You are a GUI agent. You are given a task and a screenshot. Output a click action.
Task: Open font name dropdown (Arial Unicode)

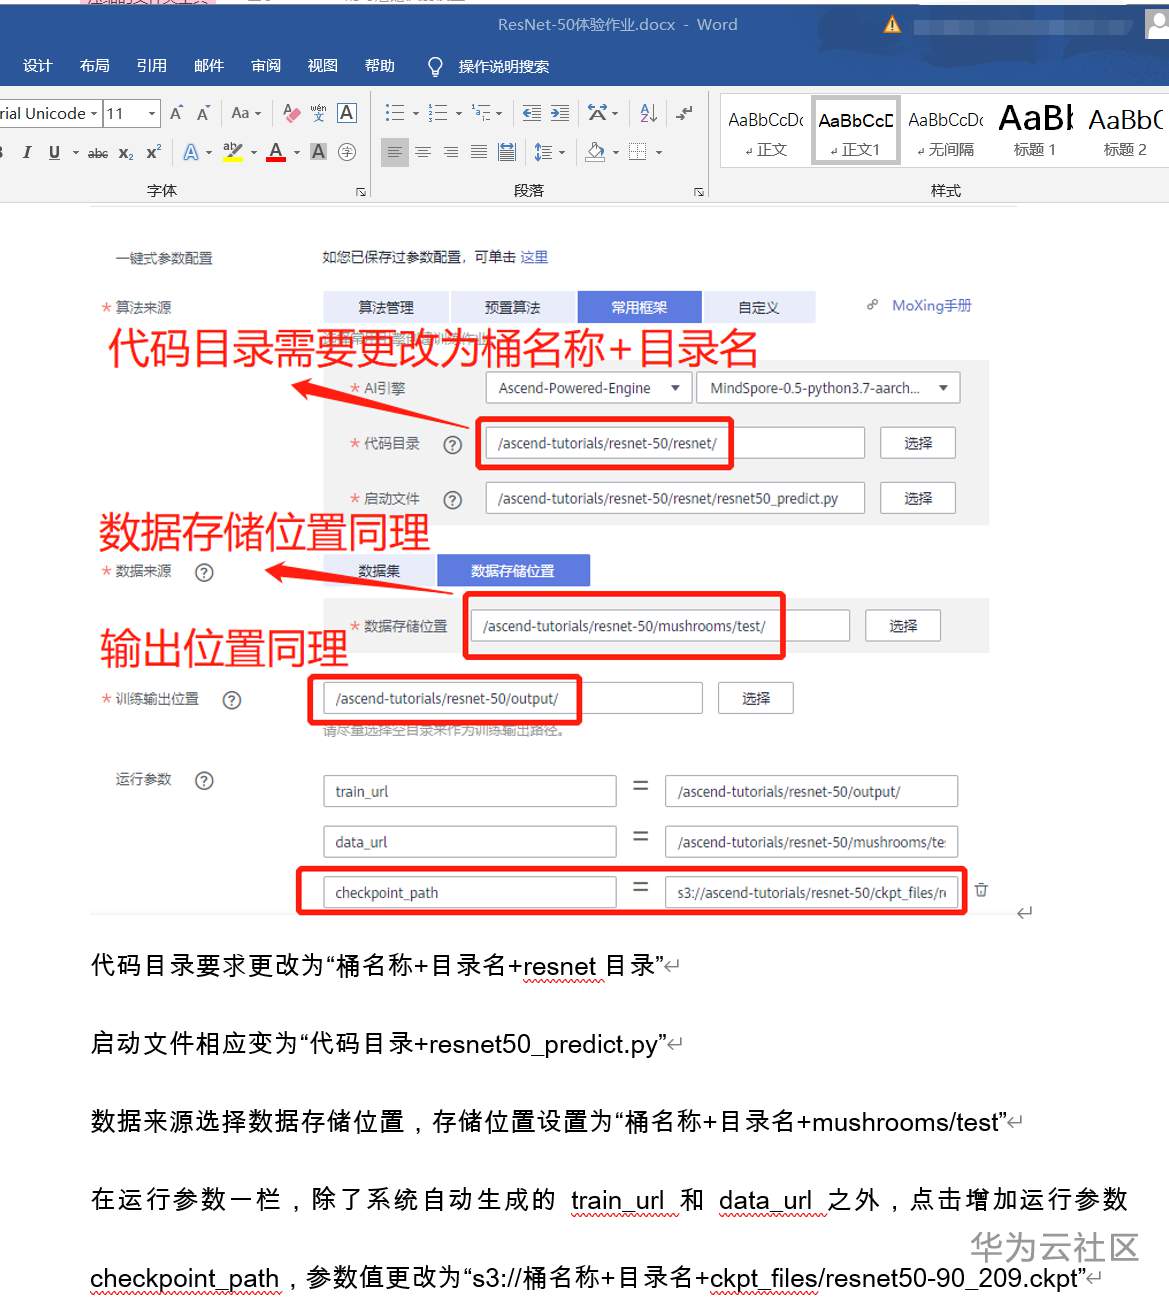pyautogui.click(x=94, y=113)
